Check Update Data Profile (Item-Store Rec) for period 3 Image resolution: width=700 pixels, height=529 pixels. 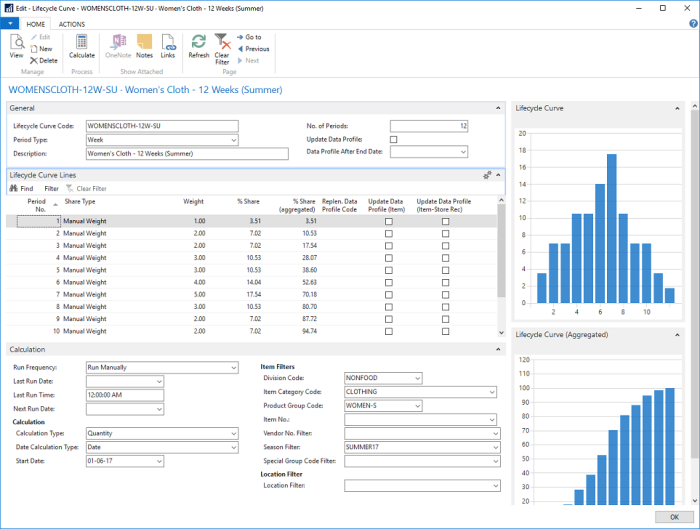(x=446, y=245)
